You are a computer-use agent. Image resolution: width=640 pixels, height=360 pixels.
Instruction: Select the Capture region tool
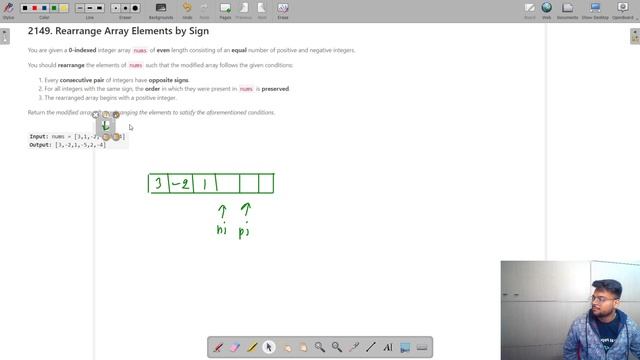coord(405,347)
